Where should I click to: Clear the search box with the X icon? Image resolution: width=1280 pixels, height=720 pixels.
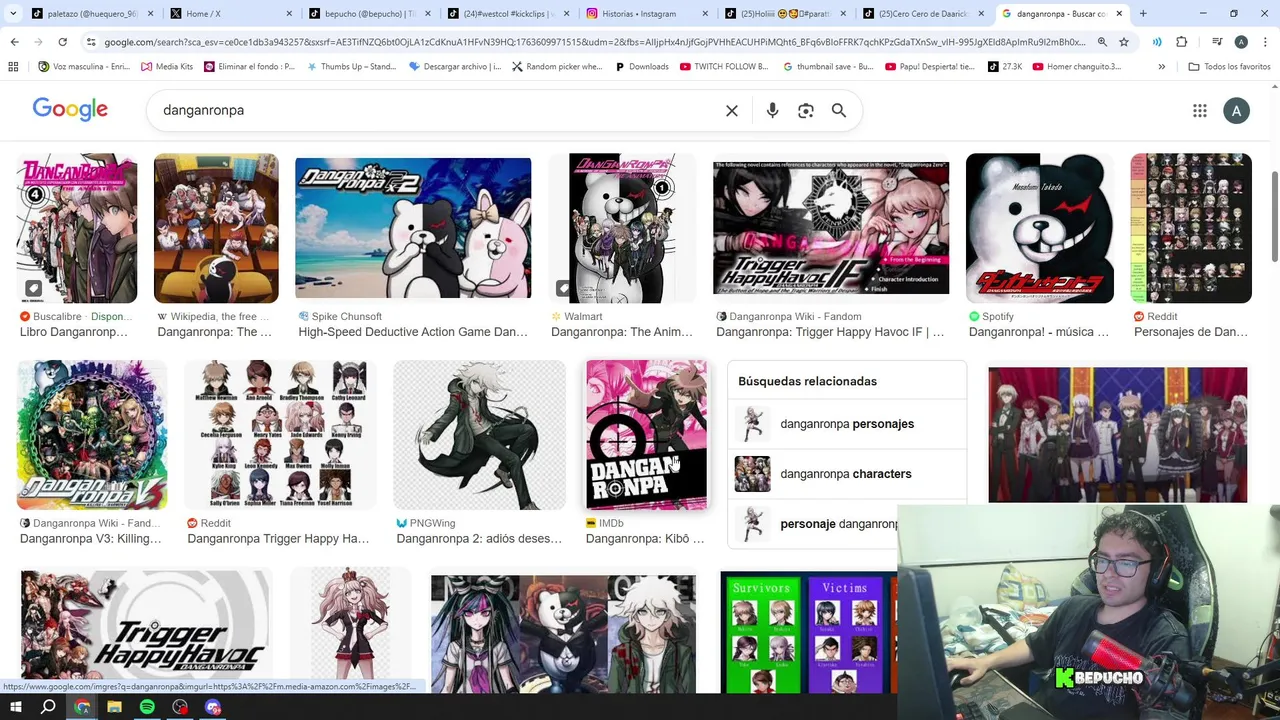point(732,111)
